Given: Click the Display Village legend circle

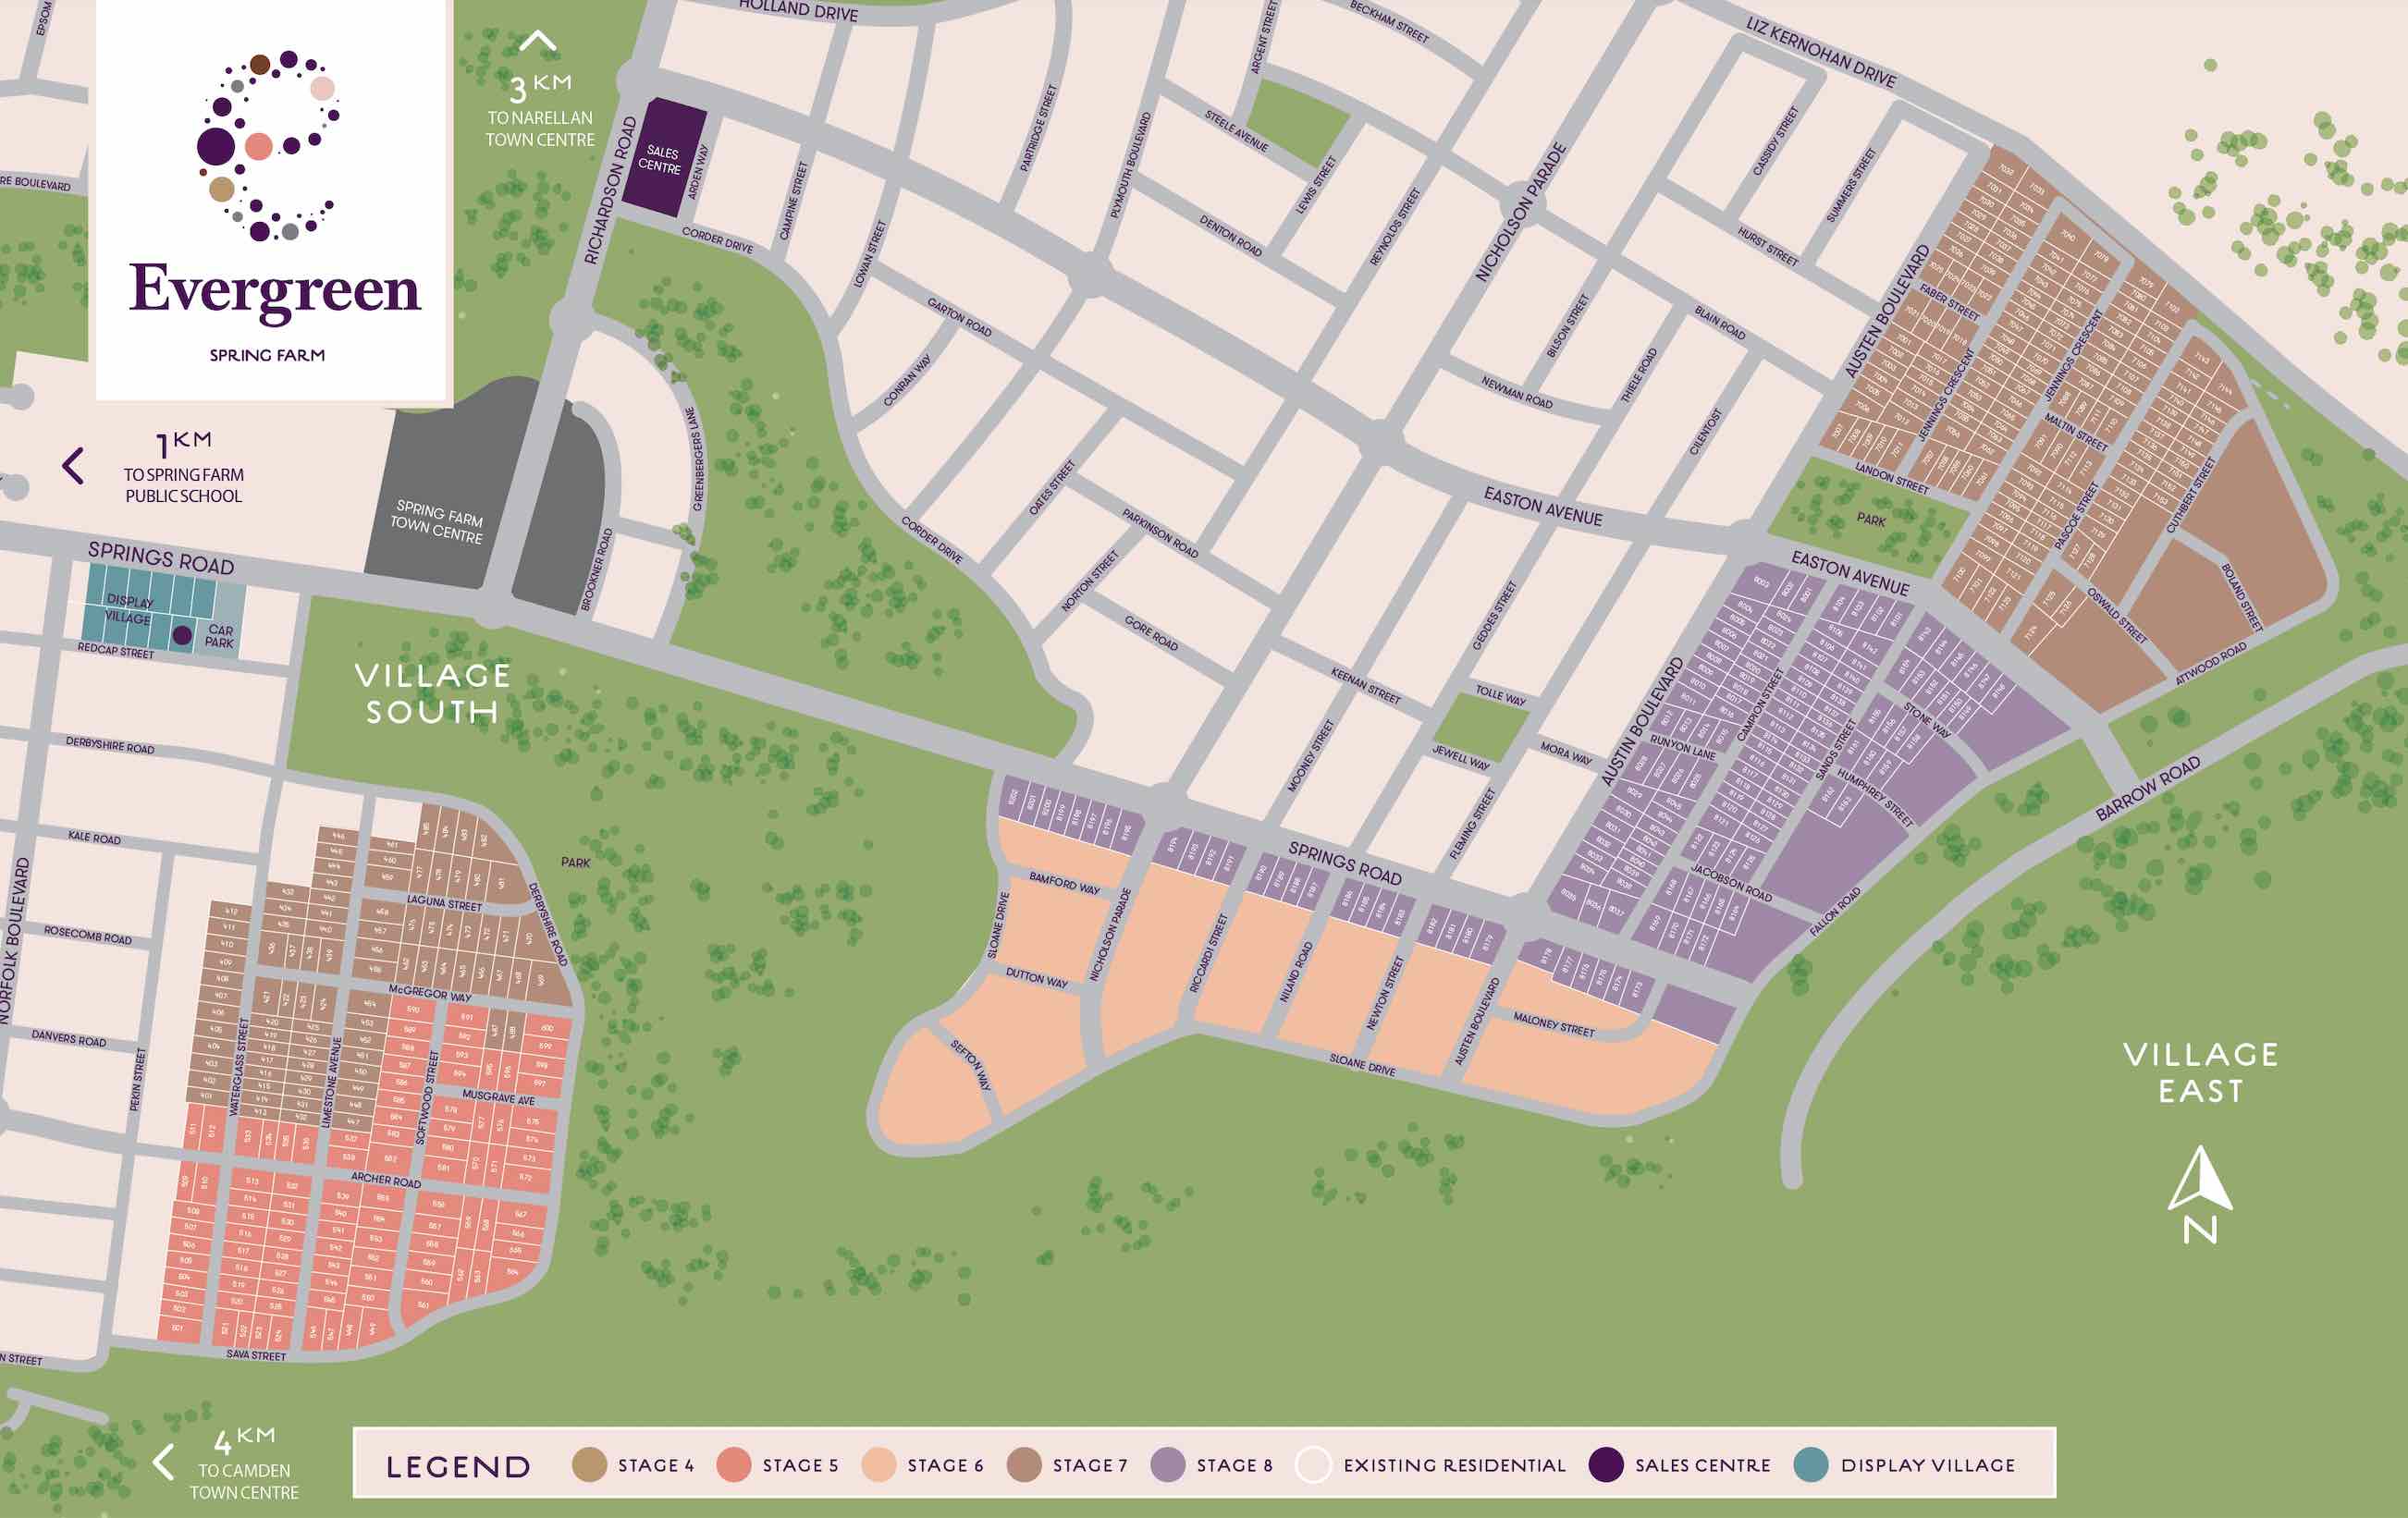Looking at the screenshot, I should (x=1811, y=1465).
